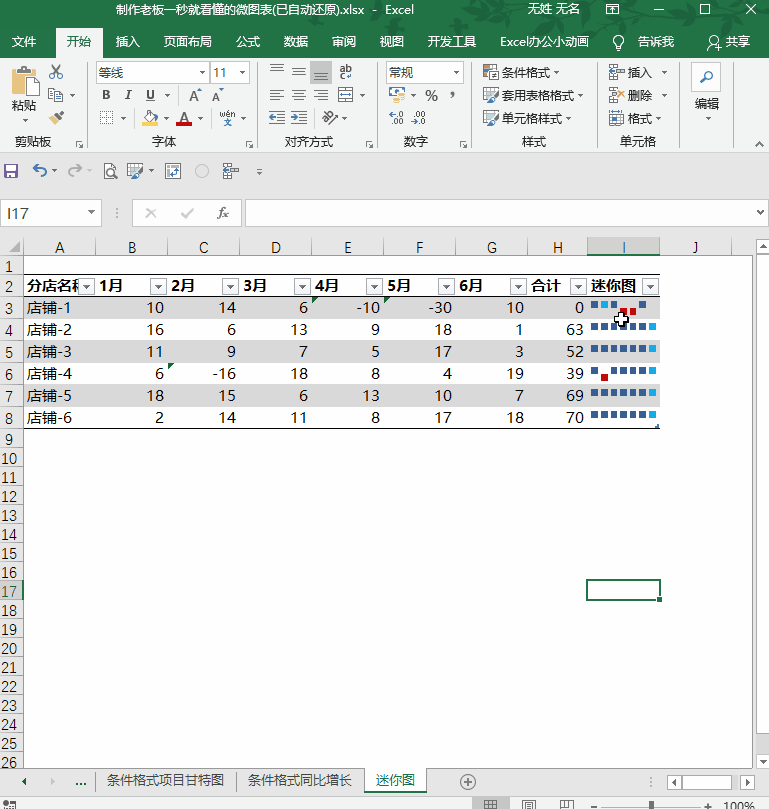Apply the yellow fill color bucket
This screenshot has height=809, width=769.
pyautogui.click(x=150, y=118)
